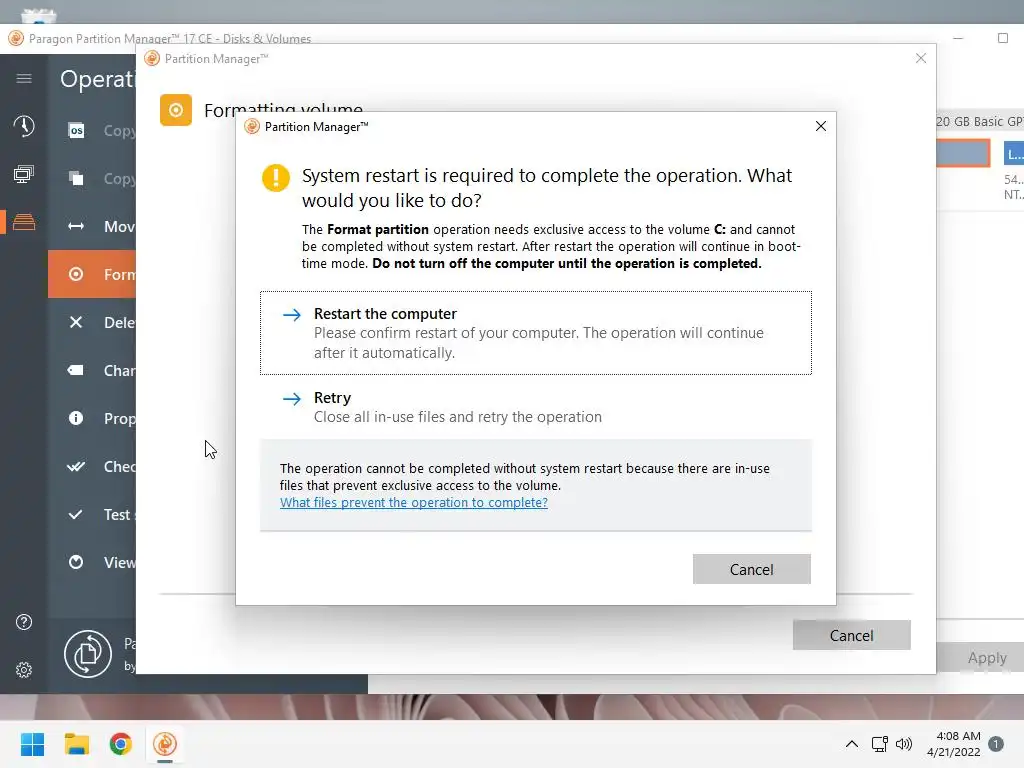Close the Formatting volume window
The height and width of the screenshot is (768, 1024).
pyautogui.click(x=921, y=58)
